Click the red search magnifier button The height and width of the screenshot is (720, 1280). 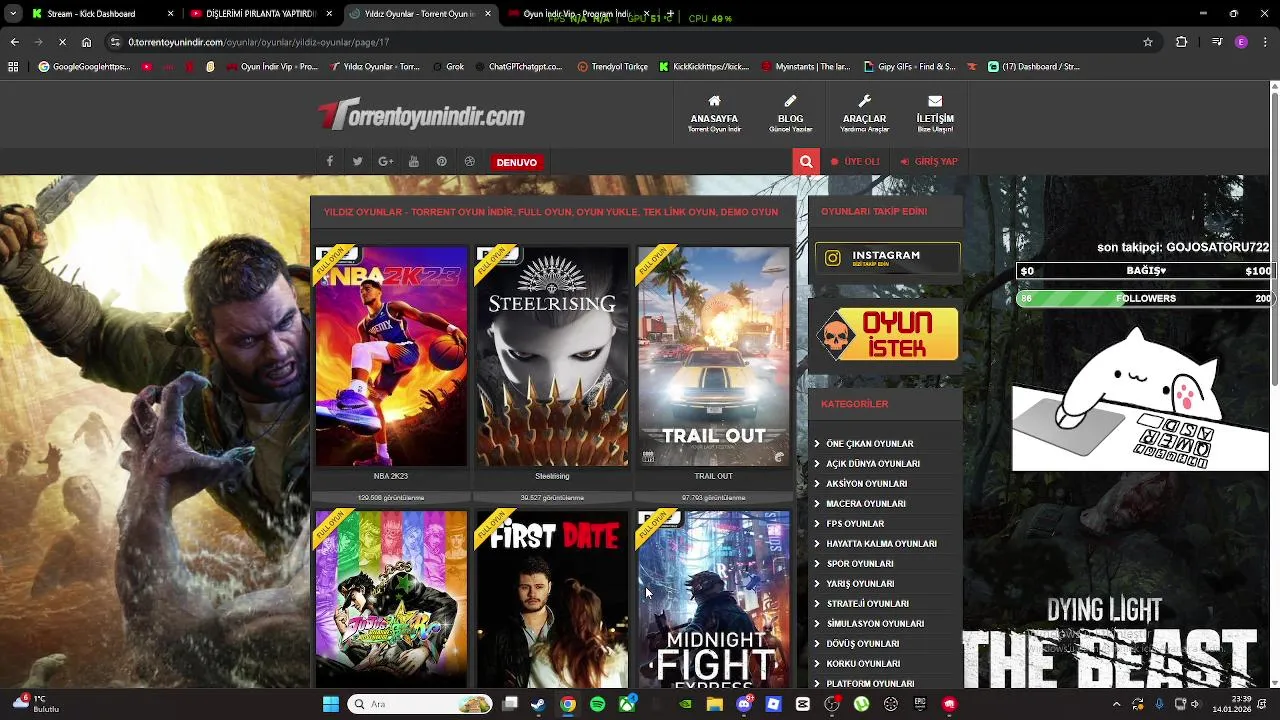806,162
